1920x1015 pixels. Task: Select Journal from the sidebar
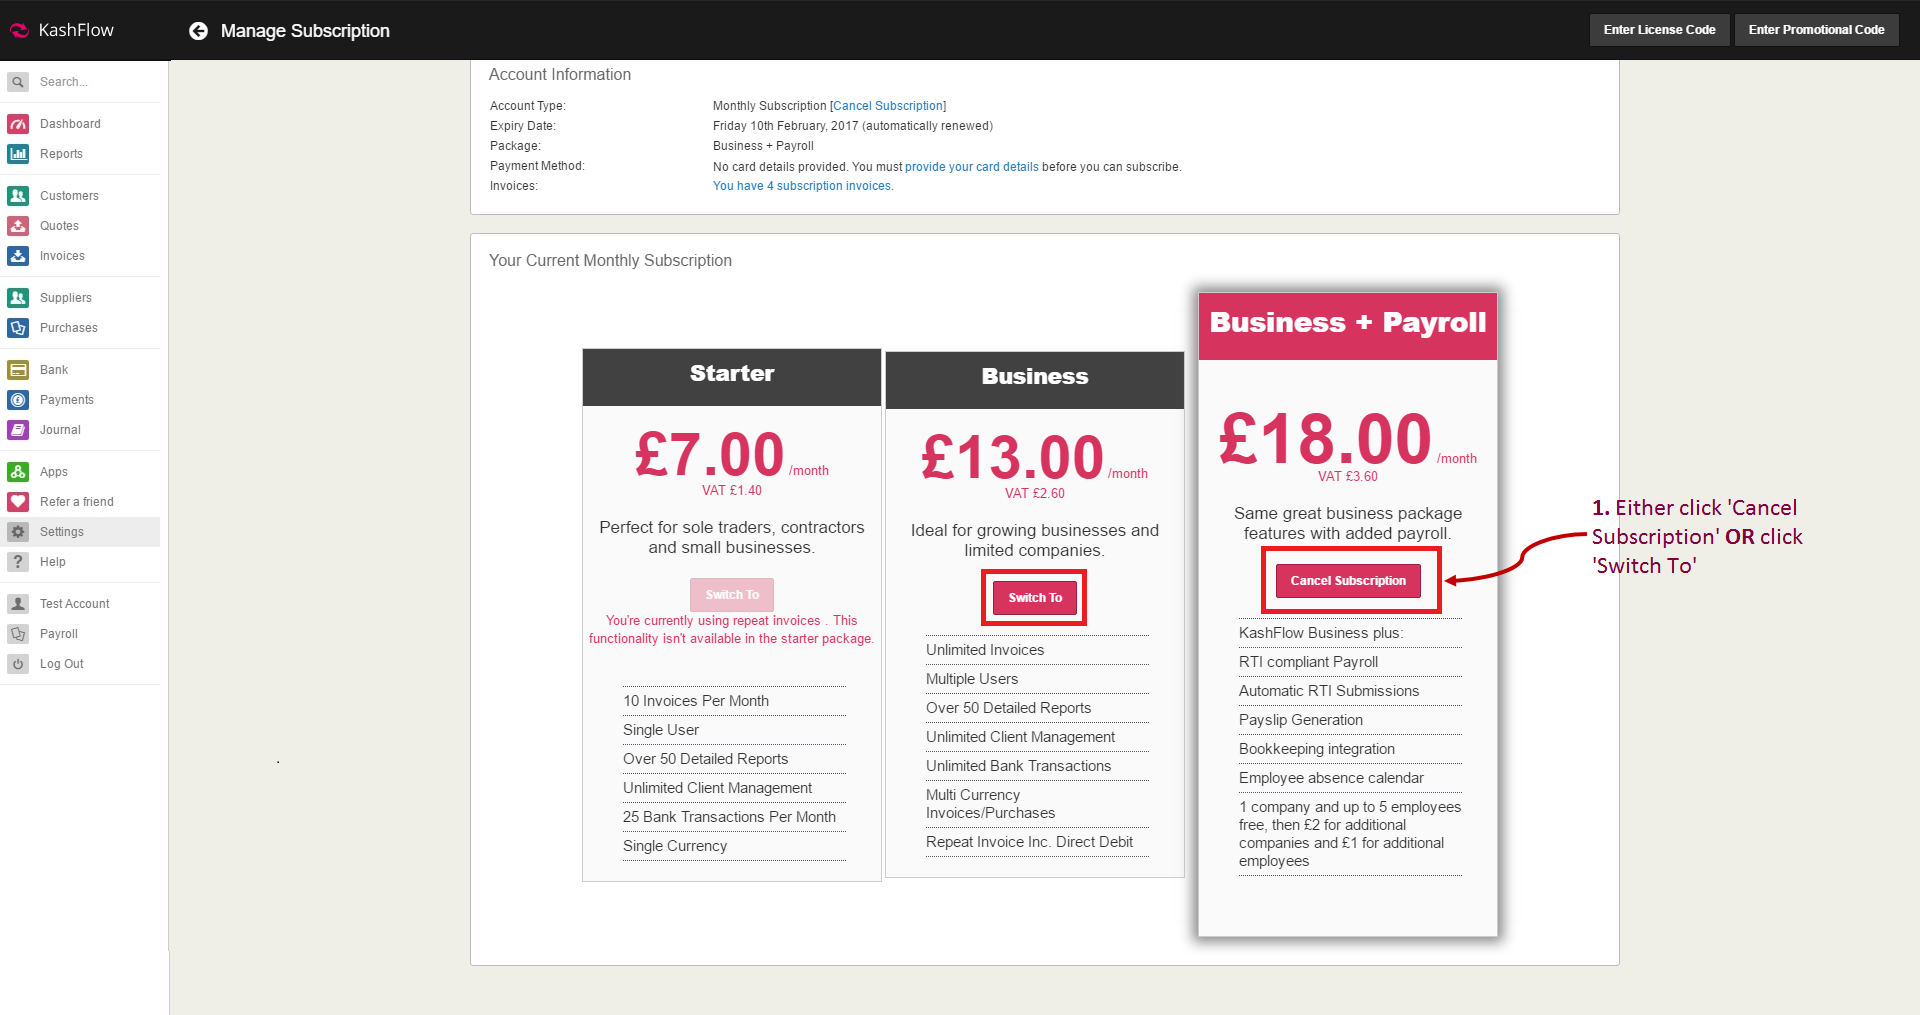click(x=60, y=430)
